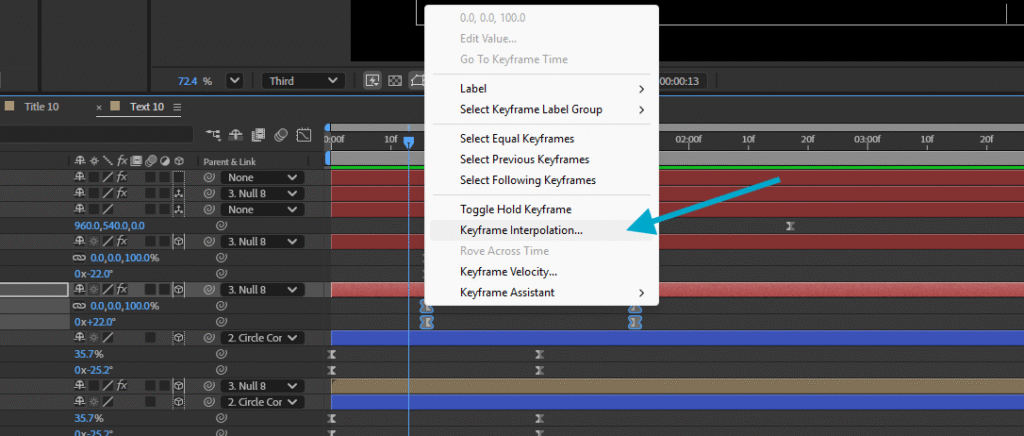Toggle fx switch on the topmost layer row
This screenshot has height=436, width=1024.
[x=121, y=178]
